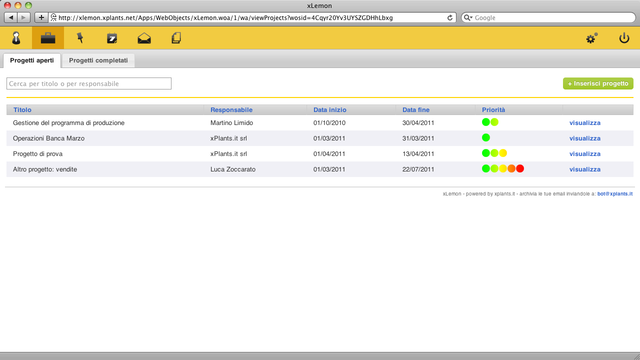
Task: Open the bot@xplants.it email link
Action: (615, 194)
